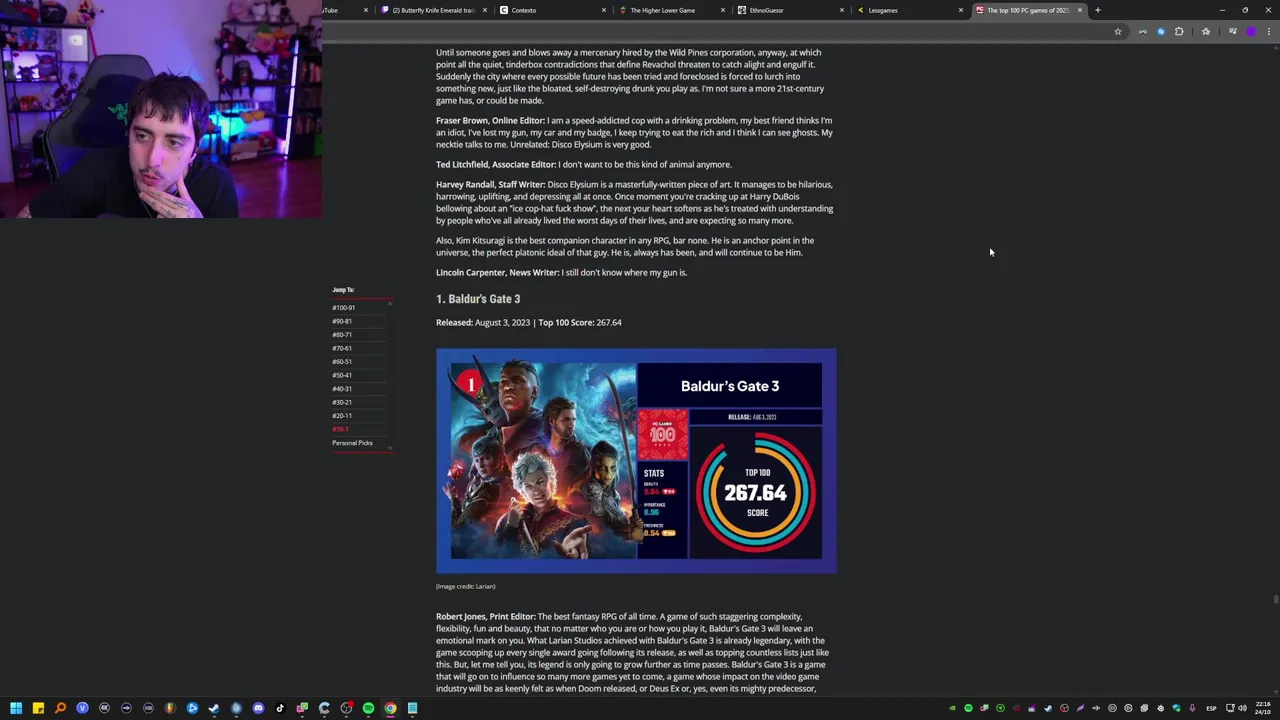1280x720 pixels.
Task: Open the purple Chrome profile avatar
Action: click(1251, 32)
